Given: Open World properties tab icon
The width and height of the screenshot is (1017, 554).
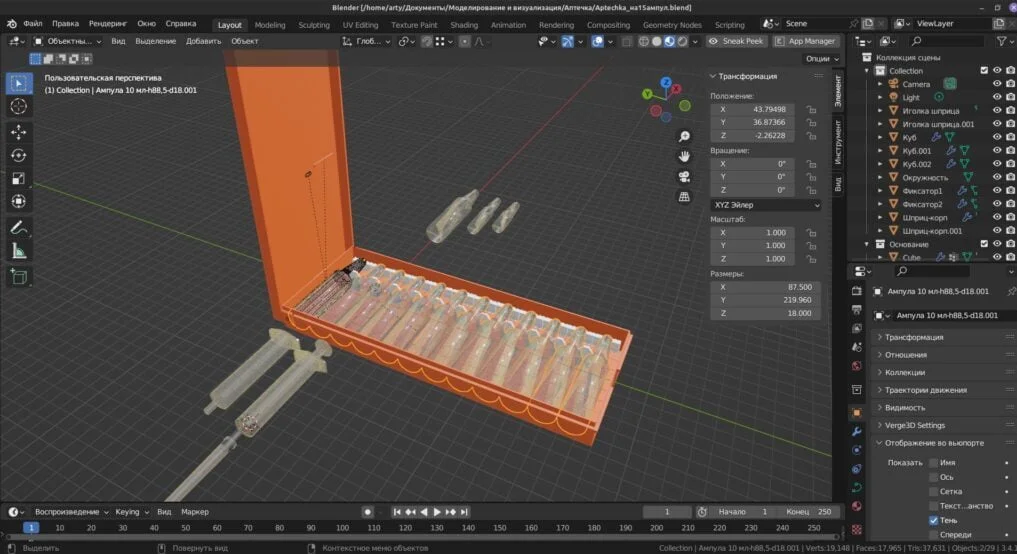Looking at the screenshot, I should 857,366.
